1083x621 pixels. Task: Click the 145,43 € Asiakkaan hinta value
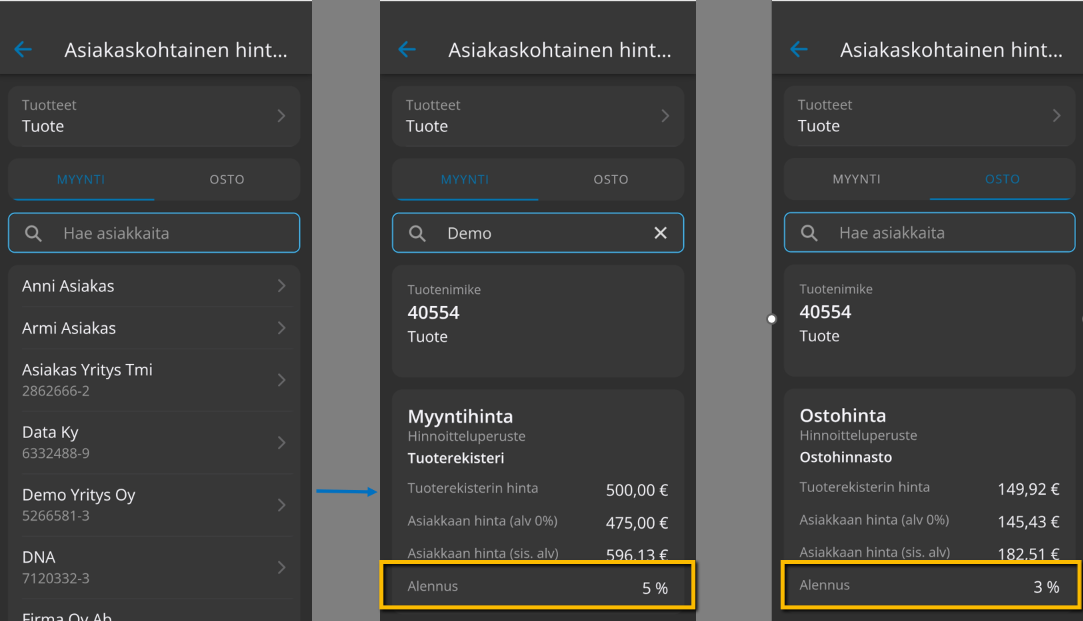1028,522
